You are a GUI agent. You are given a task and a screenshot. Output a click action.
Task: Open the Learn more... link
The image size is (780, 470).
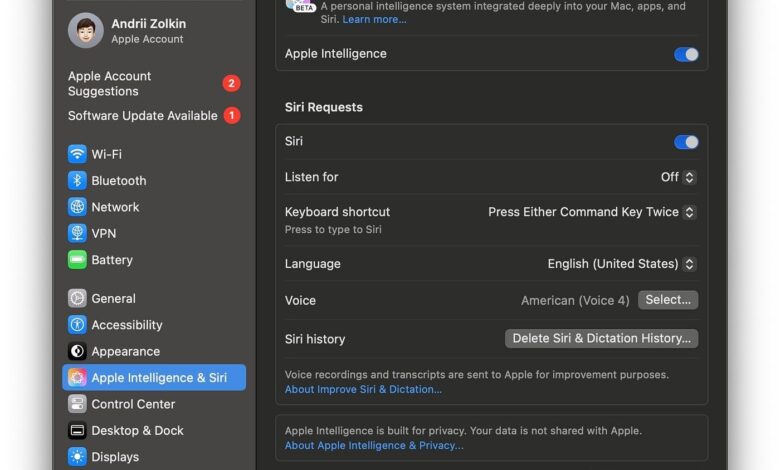tap(374, 19)
